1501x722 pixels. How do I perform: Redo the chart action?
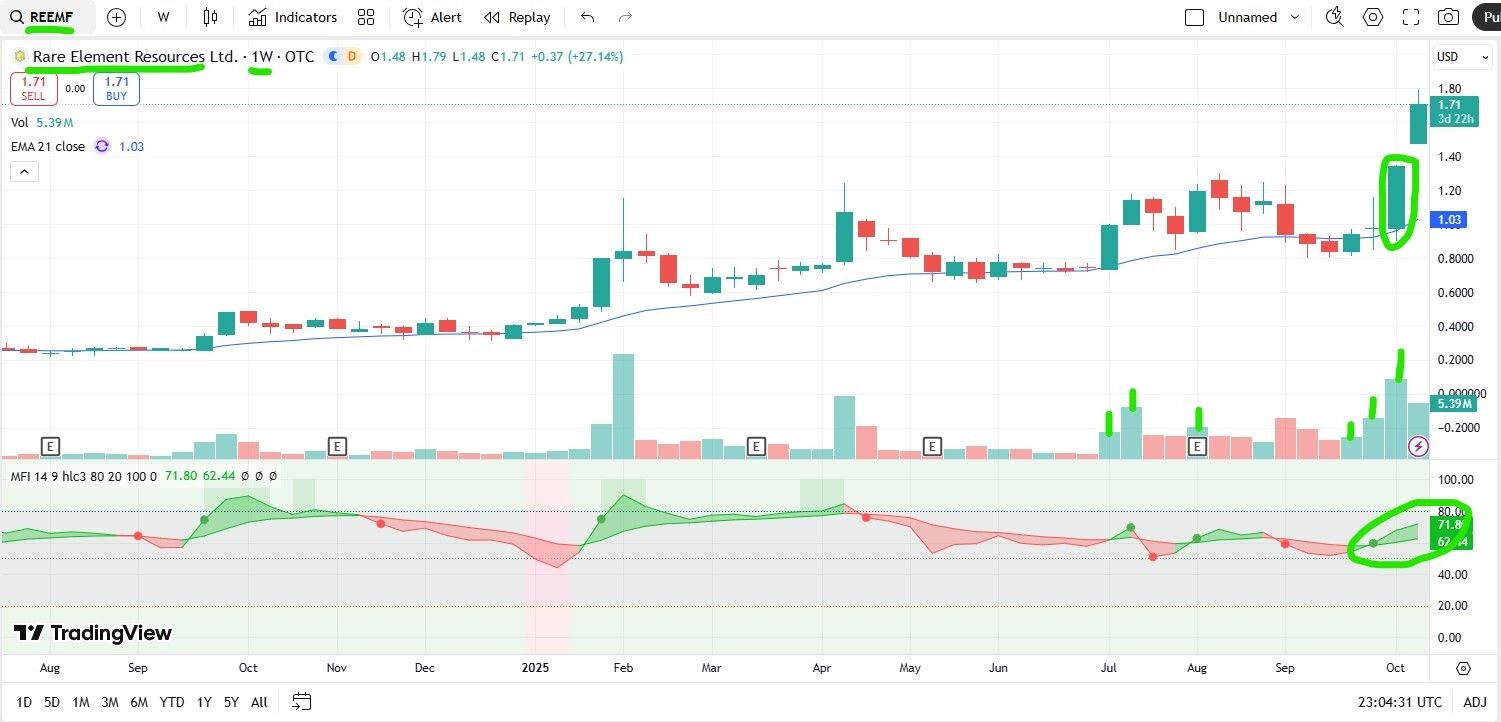(x=626, y=17)
